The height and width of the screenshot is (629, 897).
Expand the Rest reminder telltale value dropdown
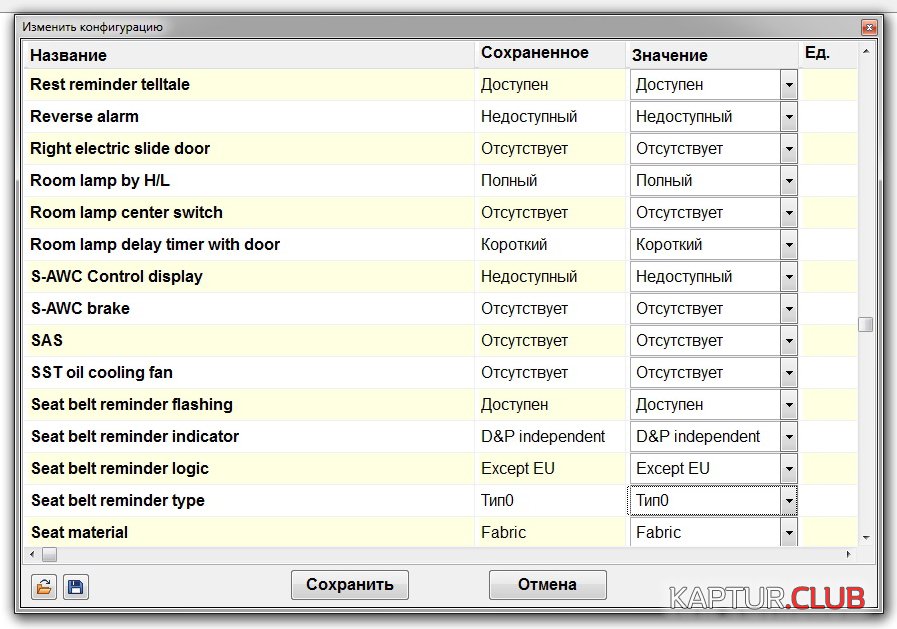tap(788, 85)
